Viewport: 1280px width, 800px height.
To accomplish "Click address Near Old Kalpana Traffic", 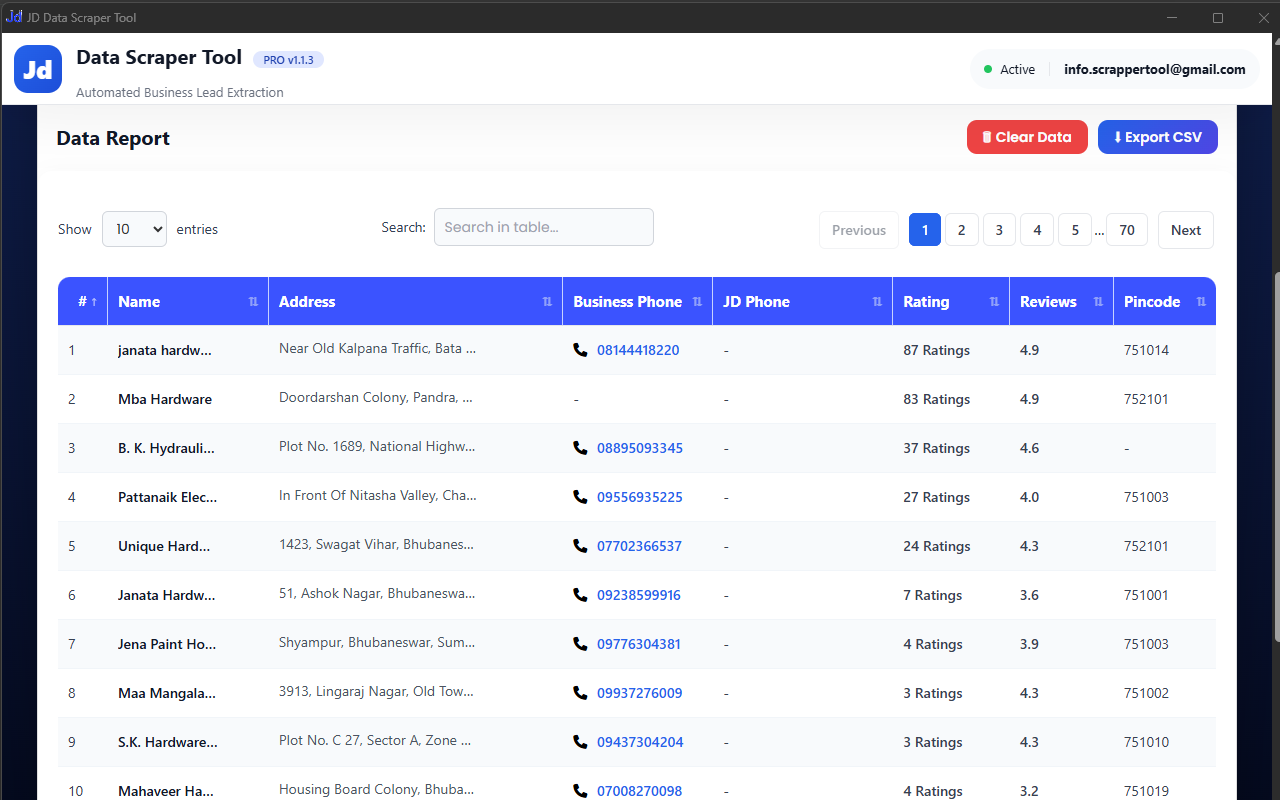I will coord(377,349).
